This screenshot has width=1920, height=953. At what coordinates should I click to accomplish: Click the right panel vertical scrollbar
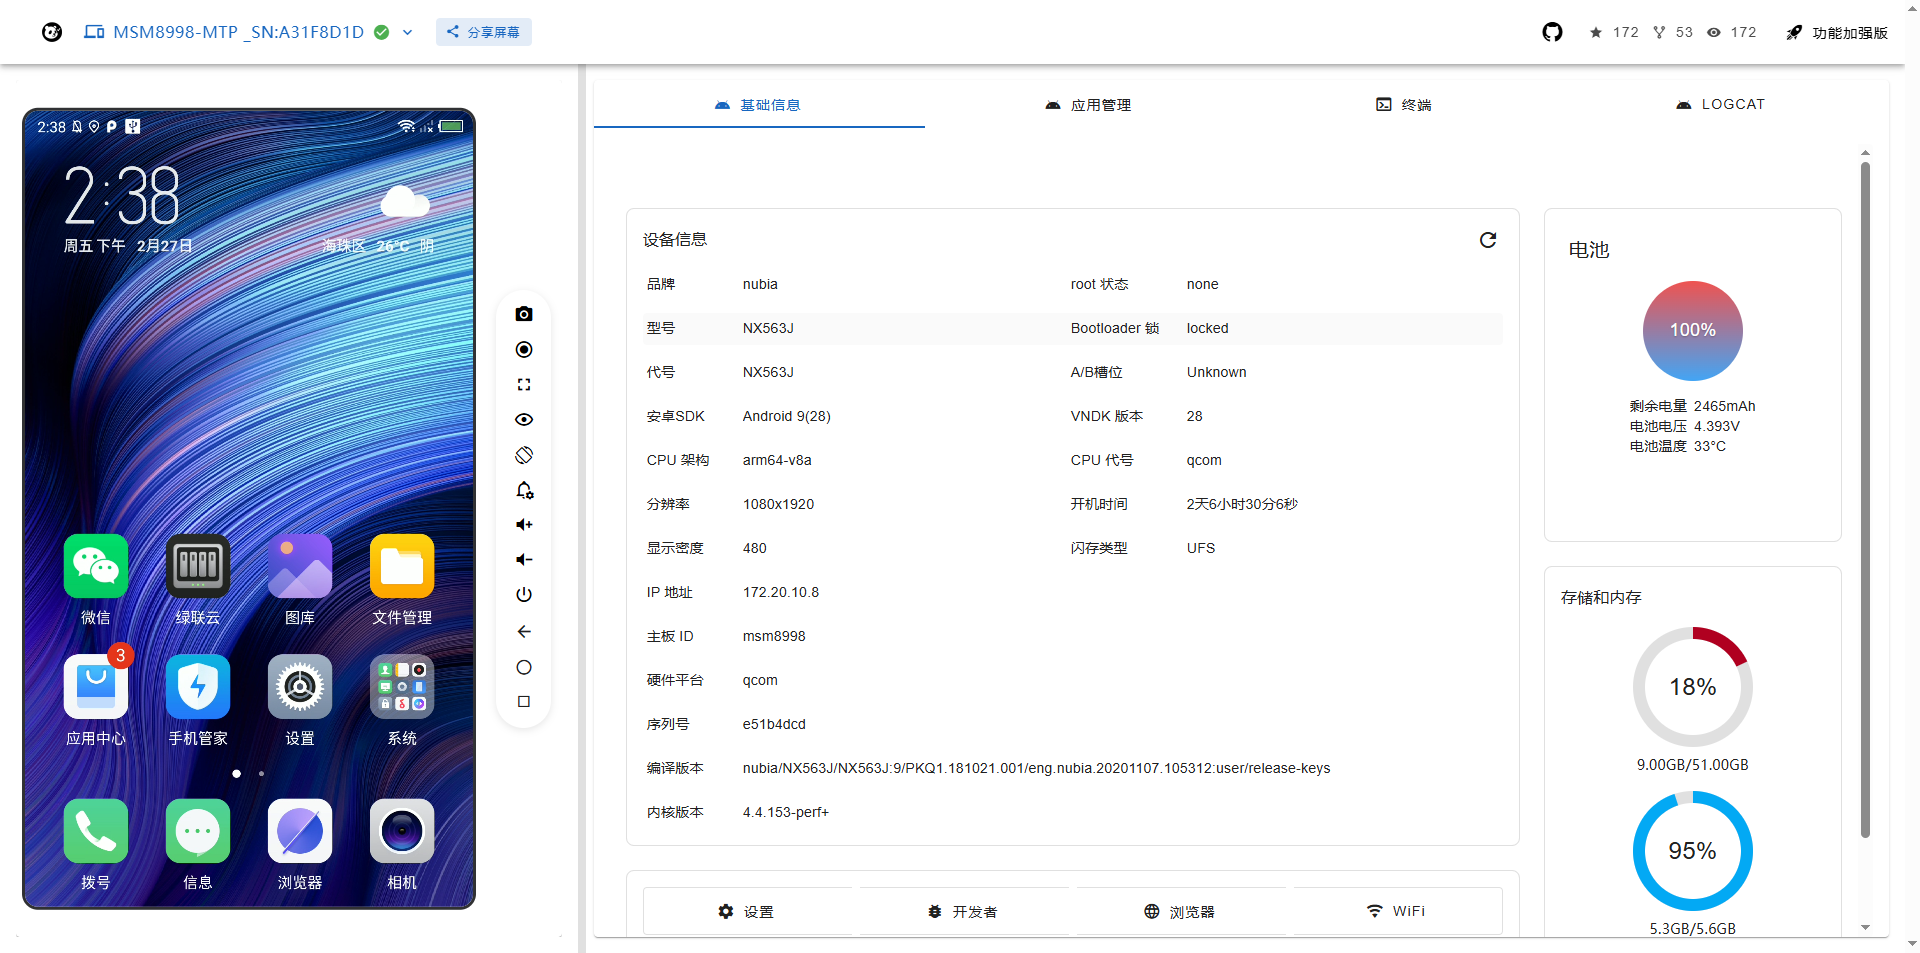click(x=1865, y=500)
